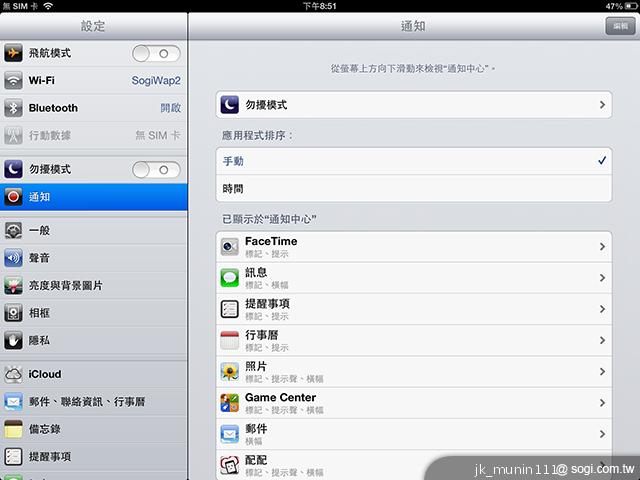Screen dimensions: 640x480
Task: Tap the FaceTime app name text
Action: click(x=271, y=241)
